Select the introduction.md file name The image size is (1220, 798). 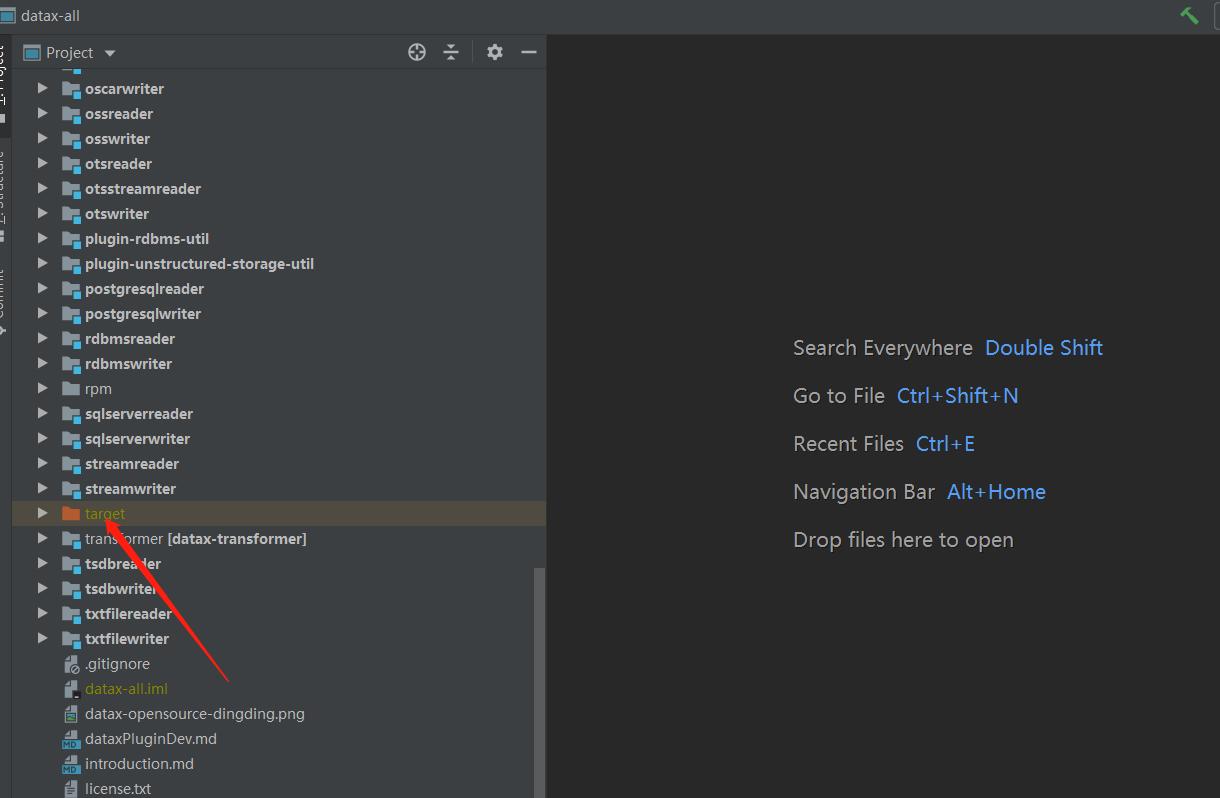tap(140, 764)
